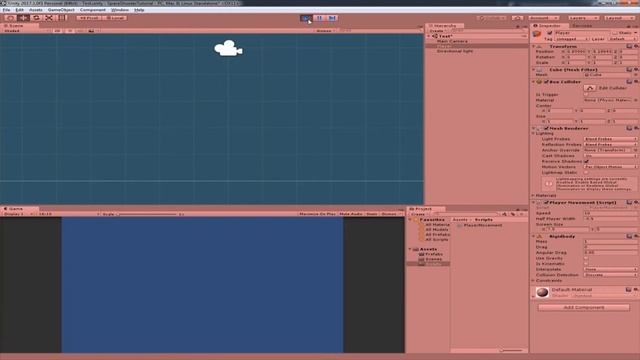
Task: Open the Reflection Probes dropdown
Action: 610,144
